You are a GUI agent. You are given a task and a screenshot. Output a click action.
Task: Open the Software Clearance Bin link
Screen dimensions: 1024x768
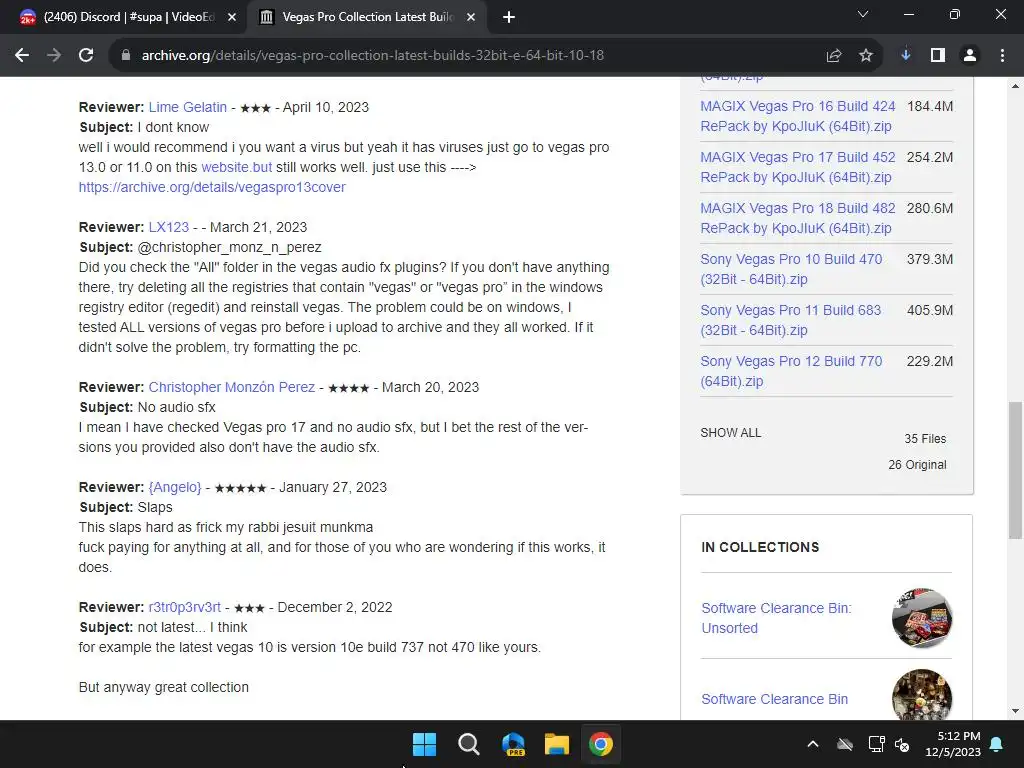tap(774, 699)
